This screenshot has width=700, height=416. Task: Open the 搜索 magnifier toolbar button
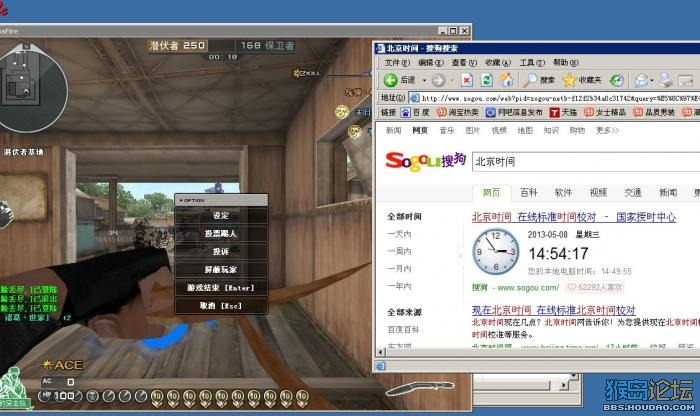click(x=538, y=80)
